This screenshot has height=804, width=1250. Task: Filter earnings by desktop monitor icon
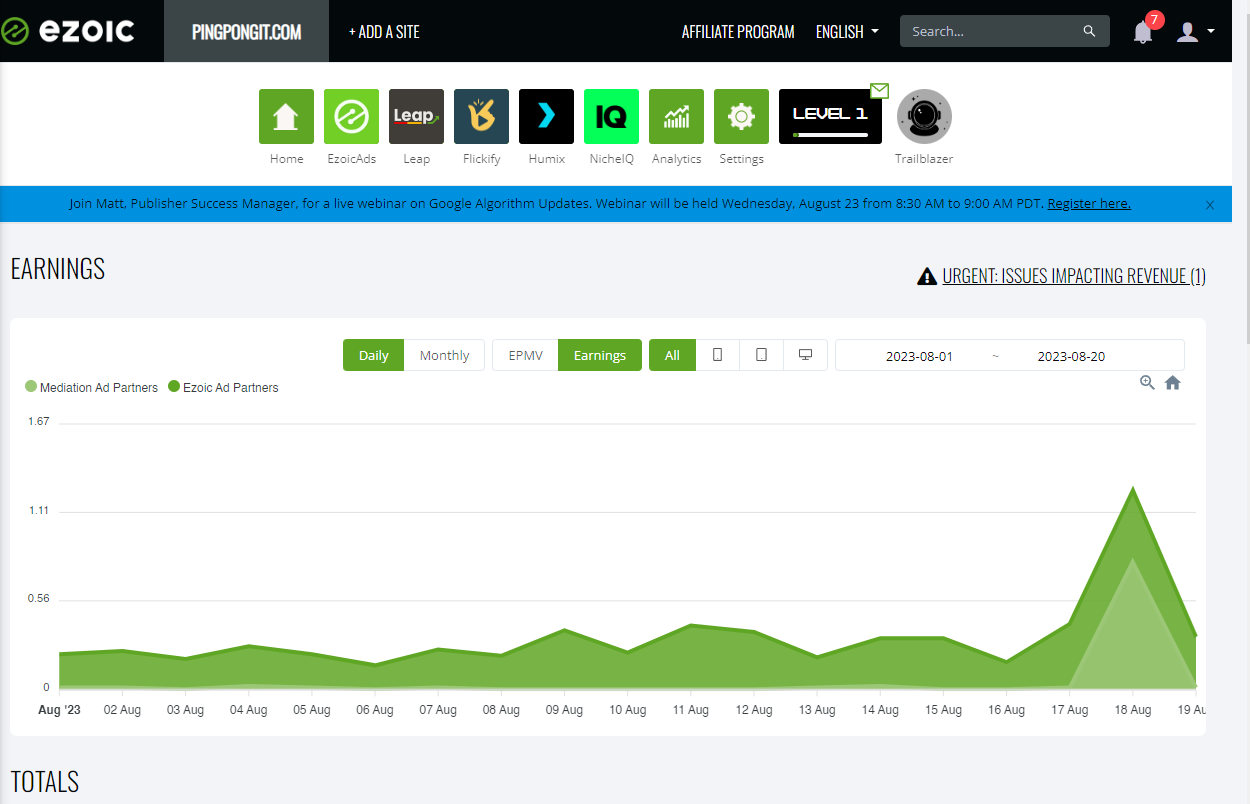point(805,355)
